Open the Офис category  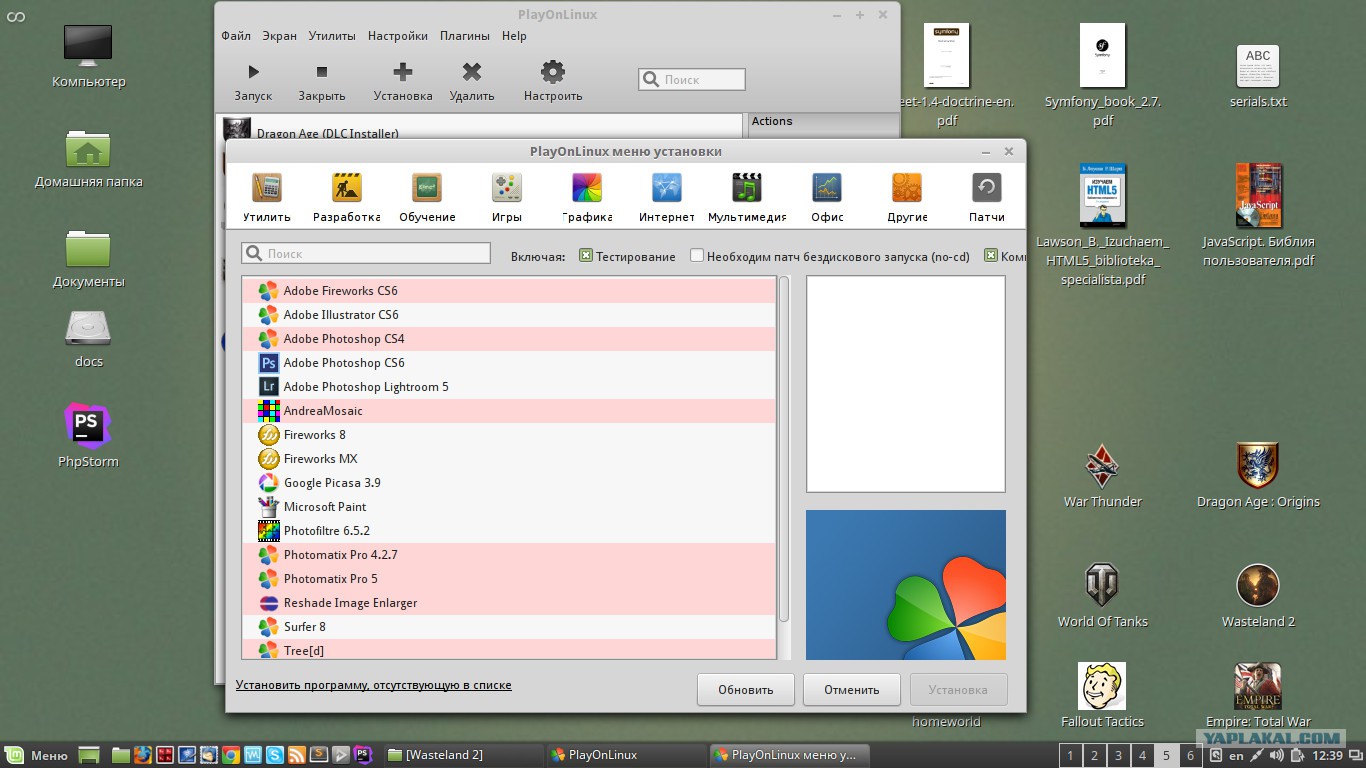click(827, 197)
